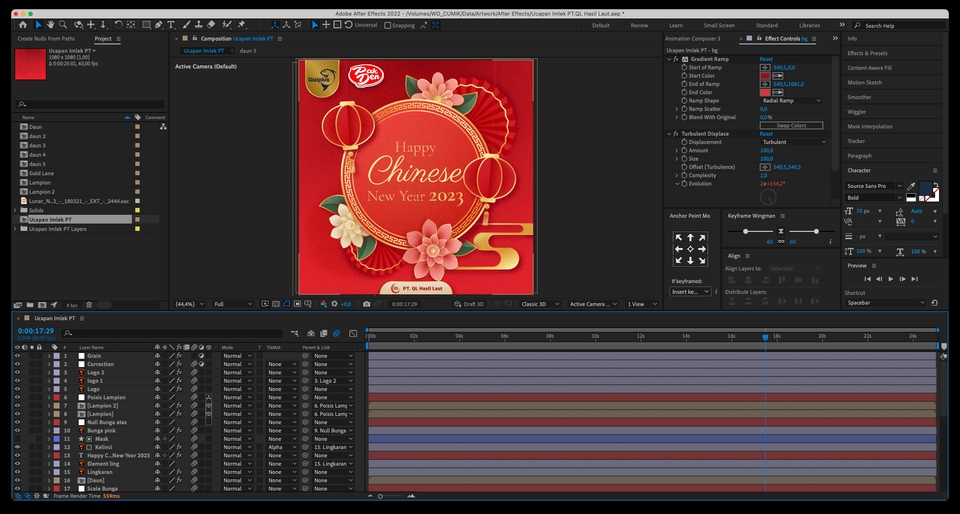Collapse the Gradient Ramp effect

[x=669, y=59]
